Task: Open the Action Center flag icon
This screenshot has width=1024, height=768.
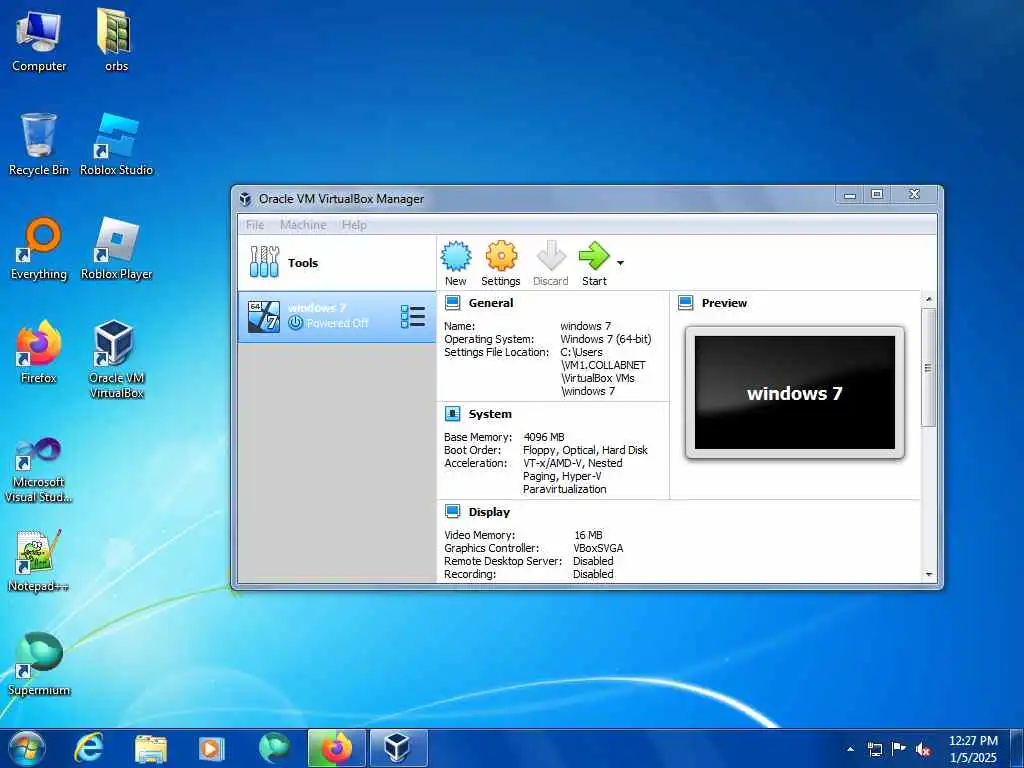Action: tap(899, 749)
